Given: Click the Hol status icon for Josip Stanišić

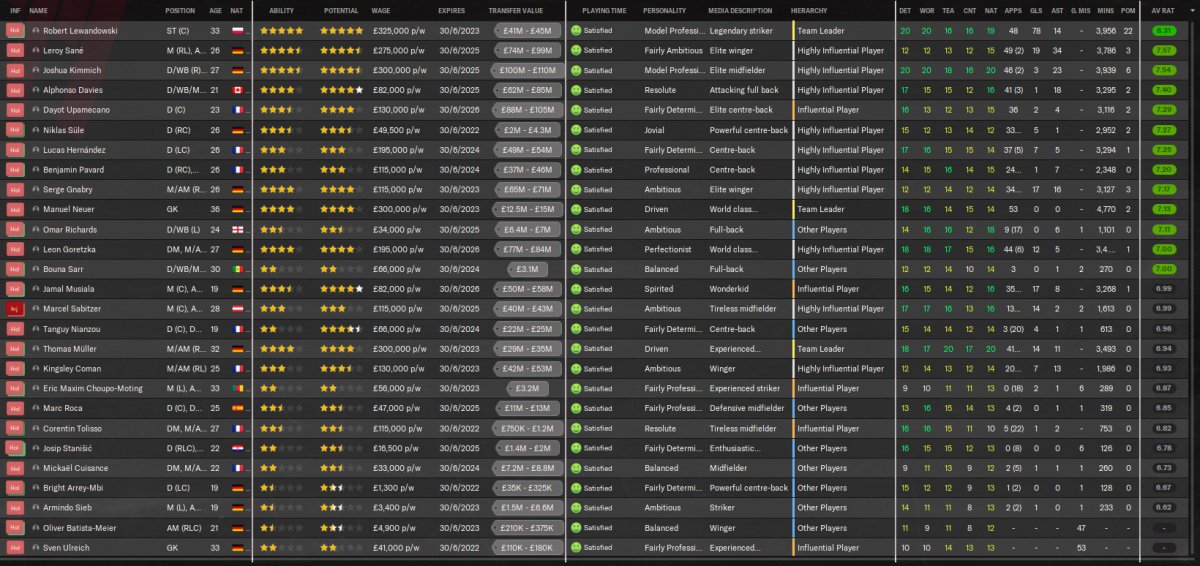Looking at the screenshot, I should [x=14, y=448].
